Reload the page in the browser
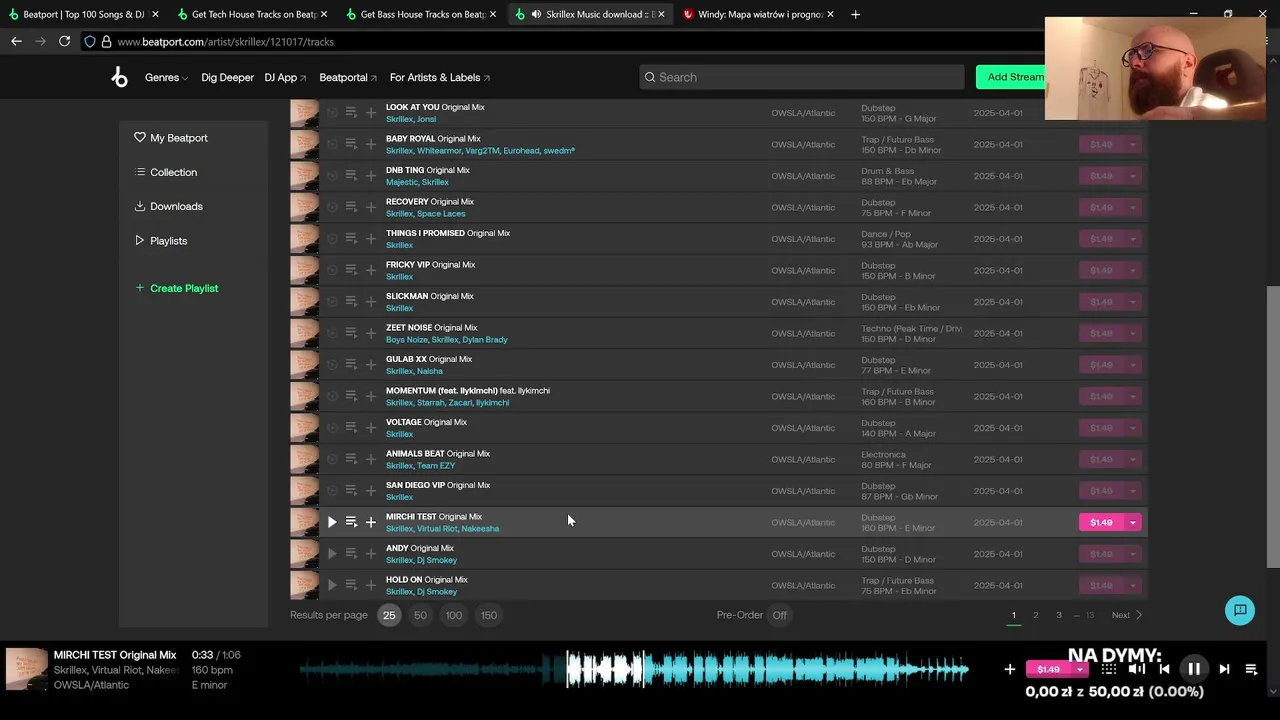 click(64, 41)
